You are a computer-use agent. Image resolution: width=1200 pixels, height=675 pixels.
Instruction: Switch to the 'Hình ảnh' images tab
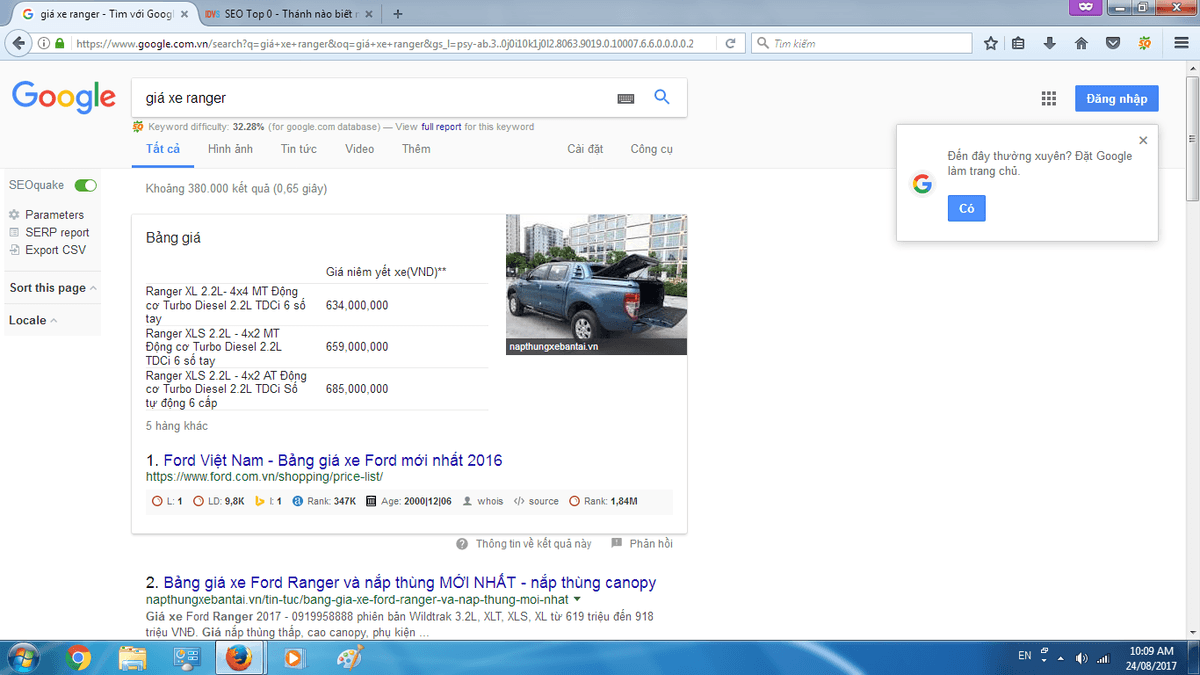(x=230, y=149)
